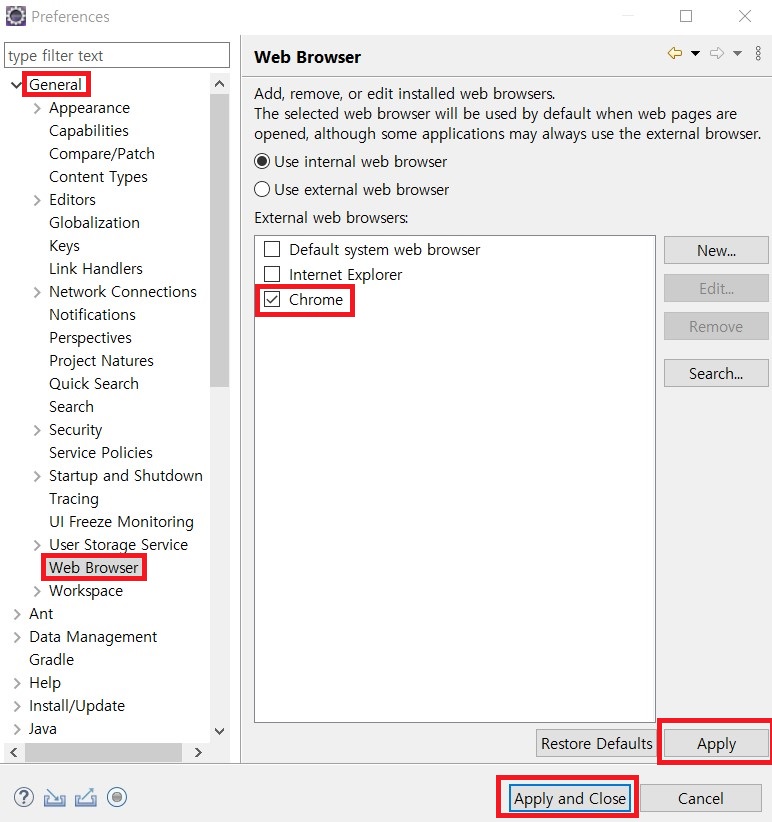Collapse the General tree node
The width and height of the screenshot is (772, 822).
click(16, 84)
